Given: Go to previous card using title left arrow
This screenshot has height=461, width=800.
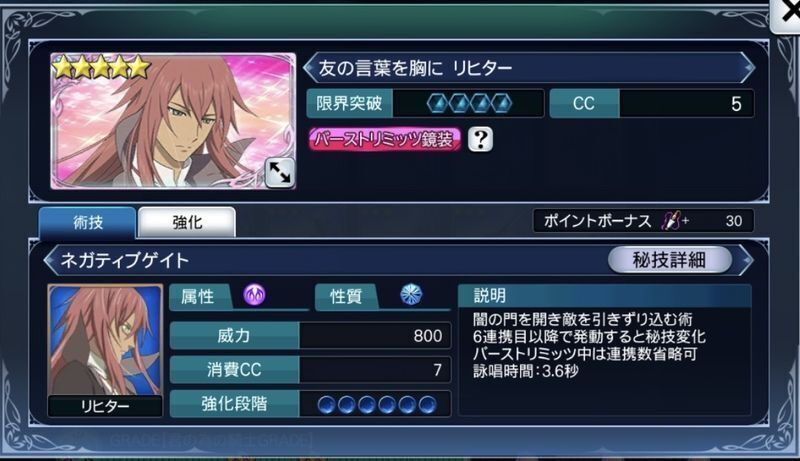Looking at the screenshot, I should coord(310,67).
